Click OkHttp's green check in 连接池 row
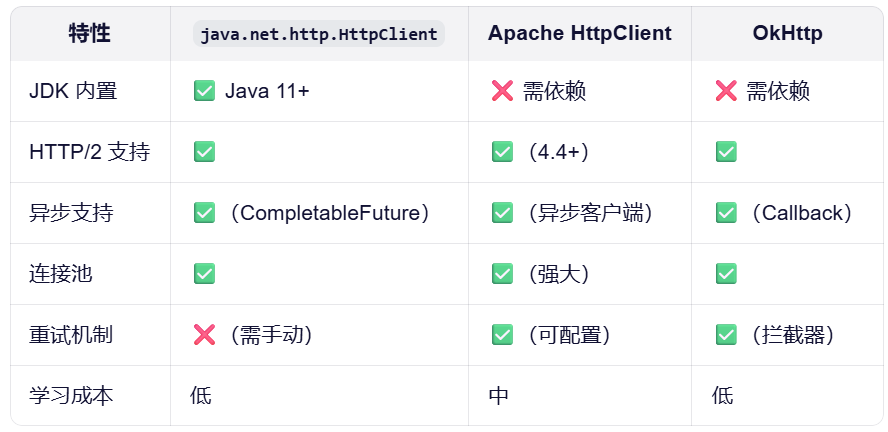Screen dimensions: 888x432 pos(726,274)
